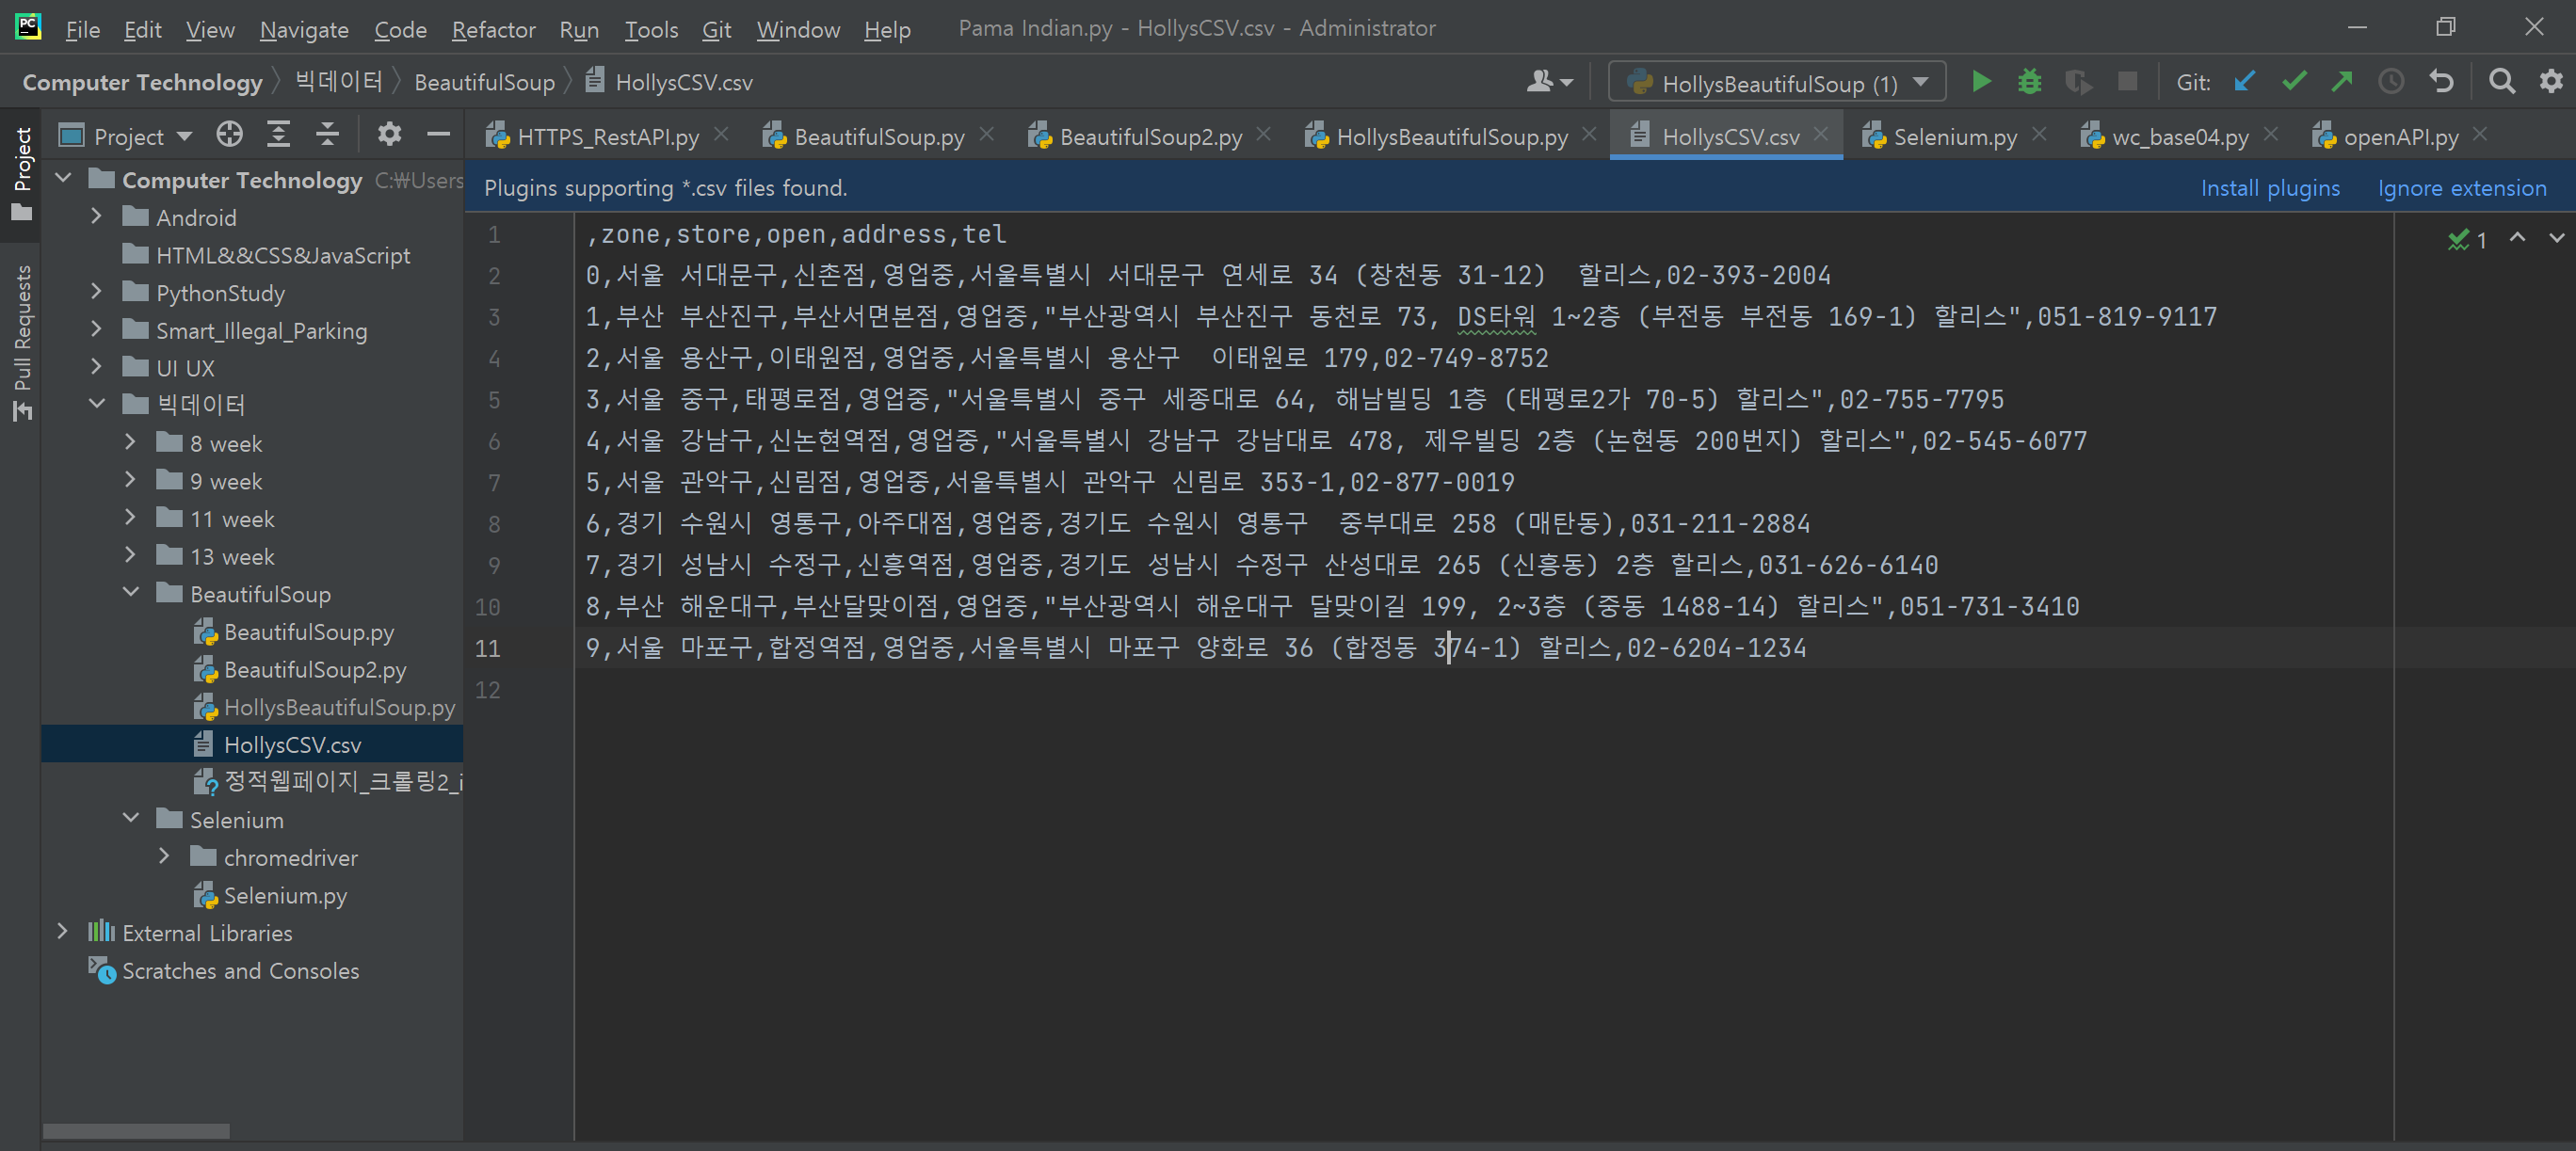Switch to wc_base04.py tab
2576x1151 pixels.
pos(2179,136)
